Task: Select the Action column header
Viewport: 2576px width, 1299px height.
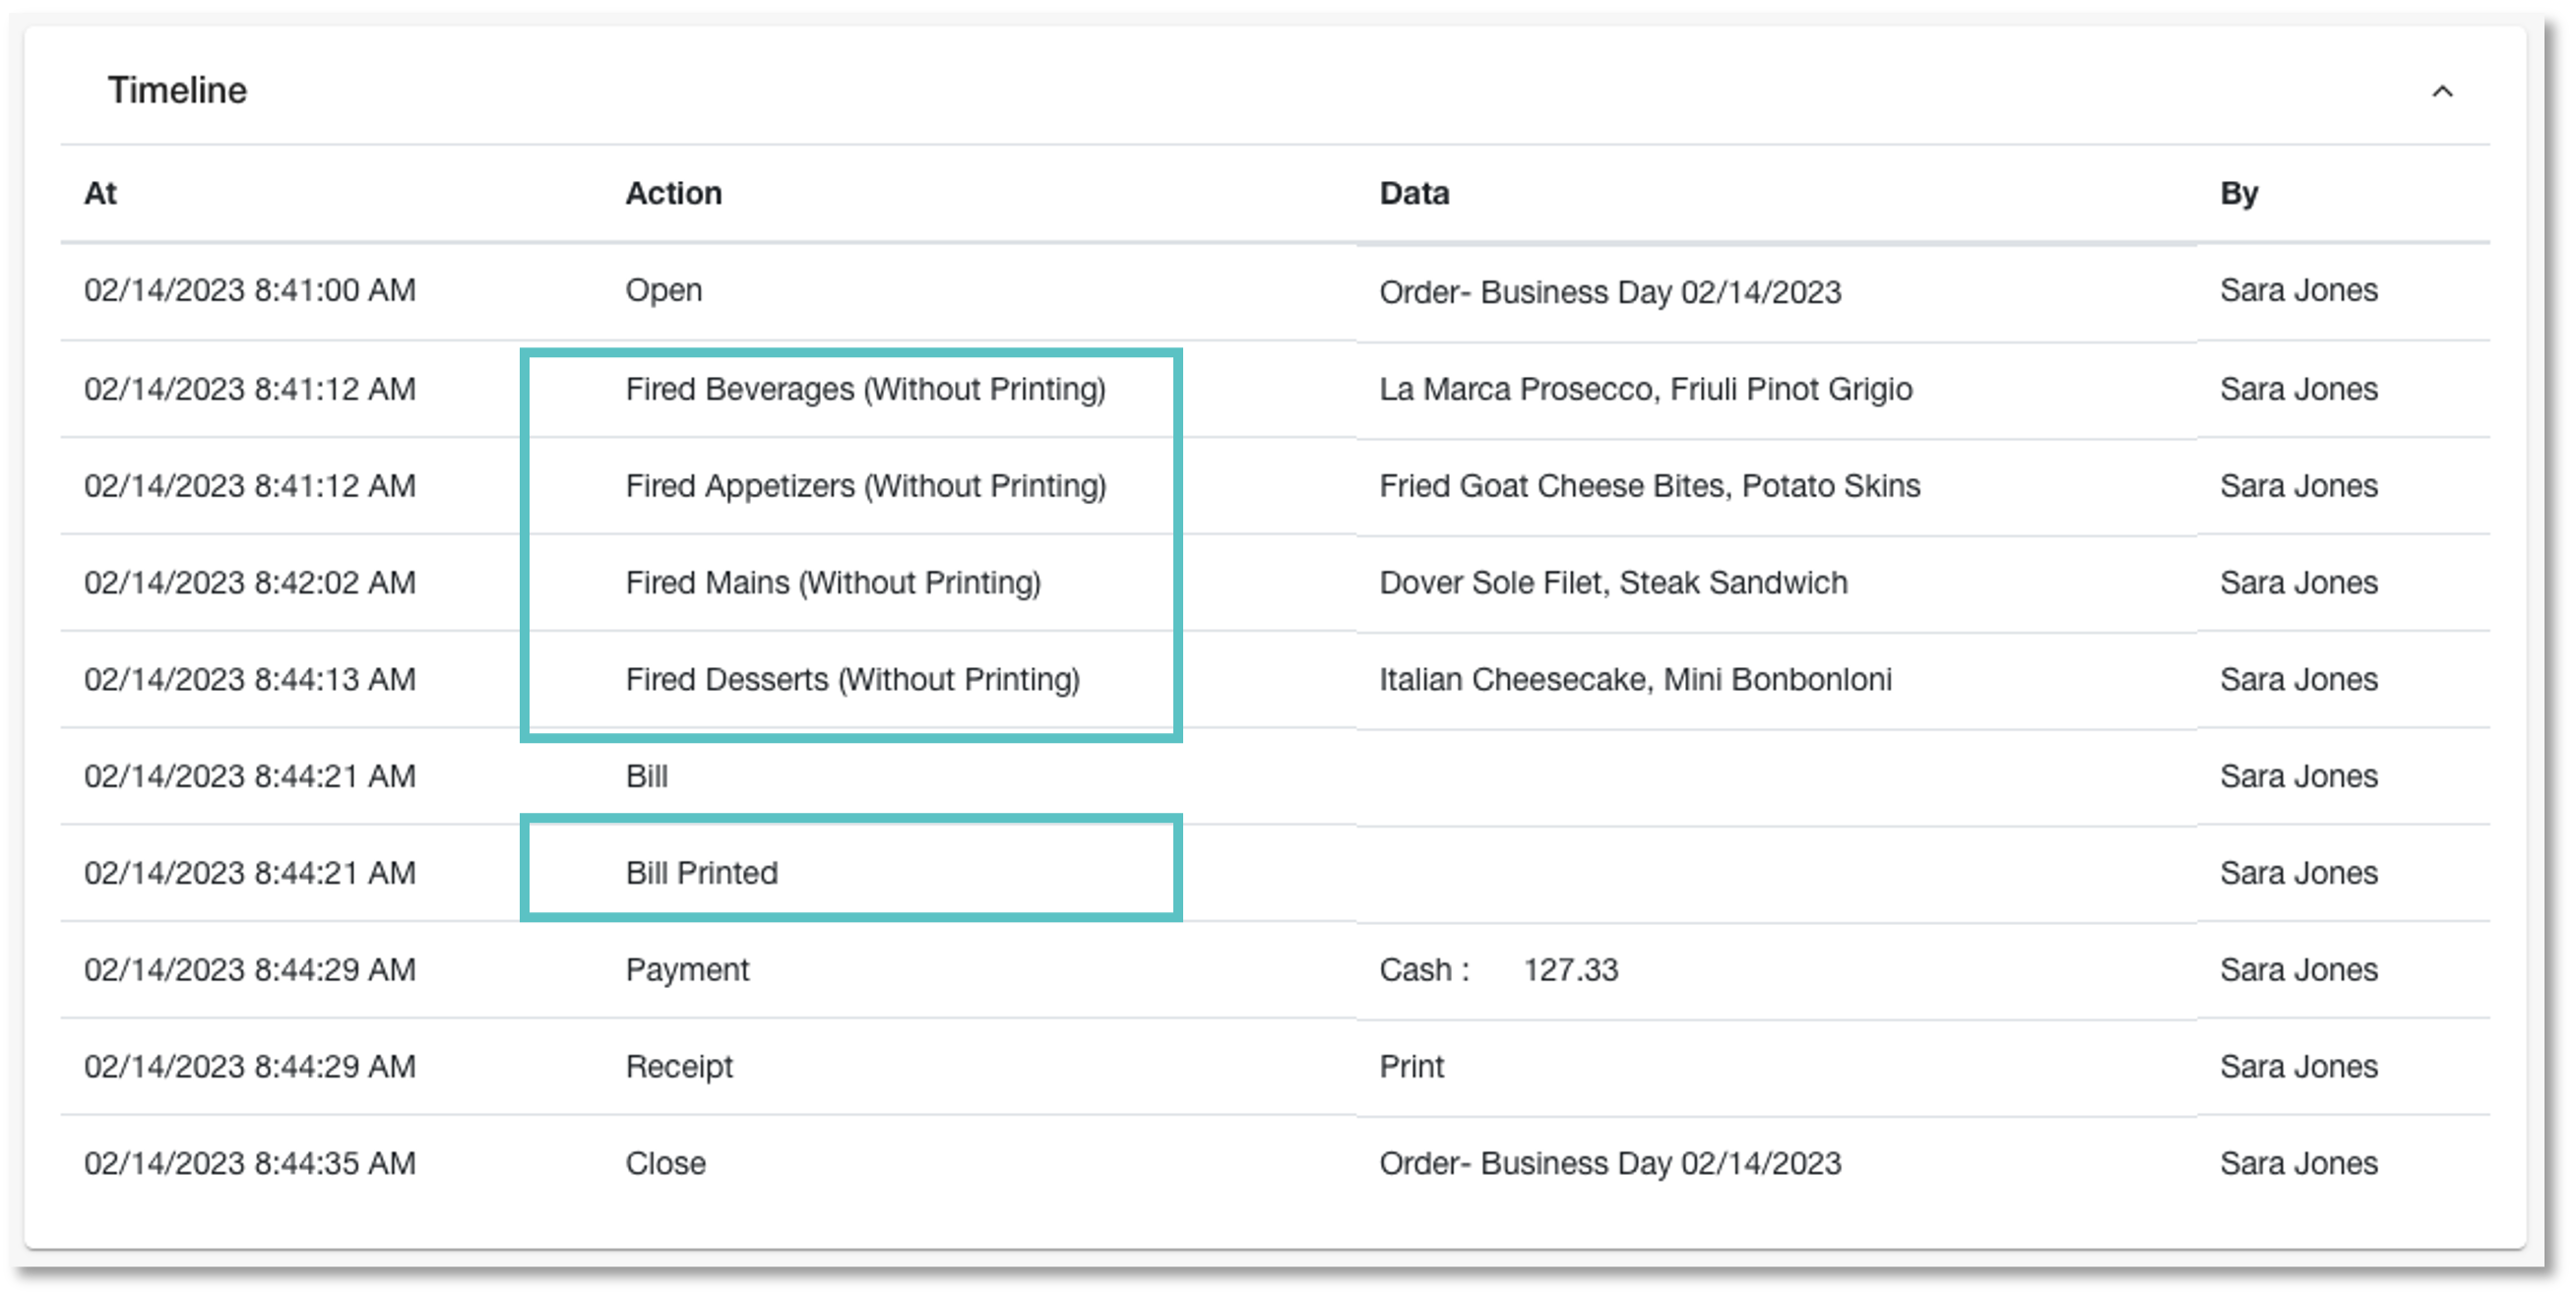Action: [673, 193]
